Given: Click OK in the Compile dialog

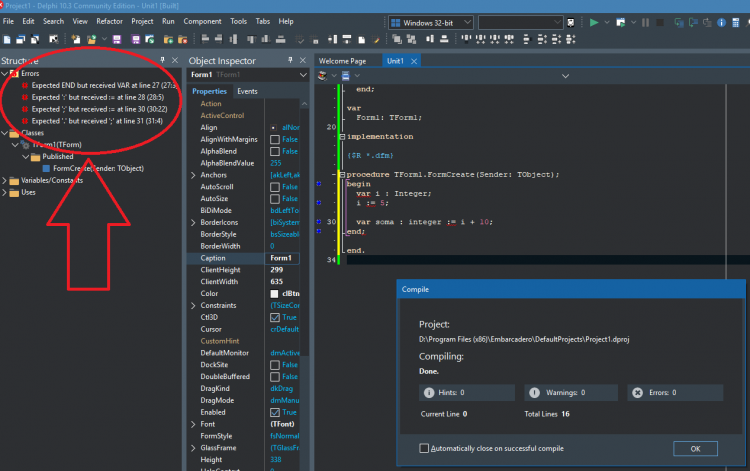Looking at the screenshot, I should (x=695, y=449).
